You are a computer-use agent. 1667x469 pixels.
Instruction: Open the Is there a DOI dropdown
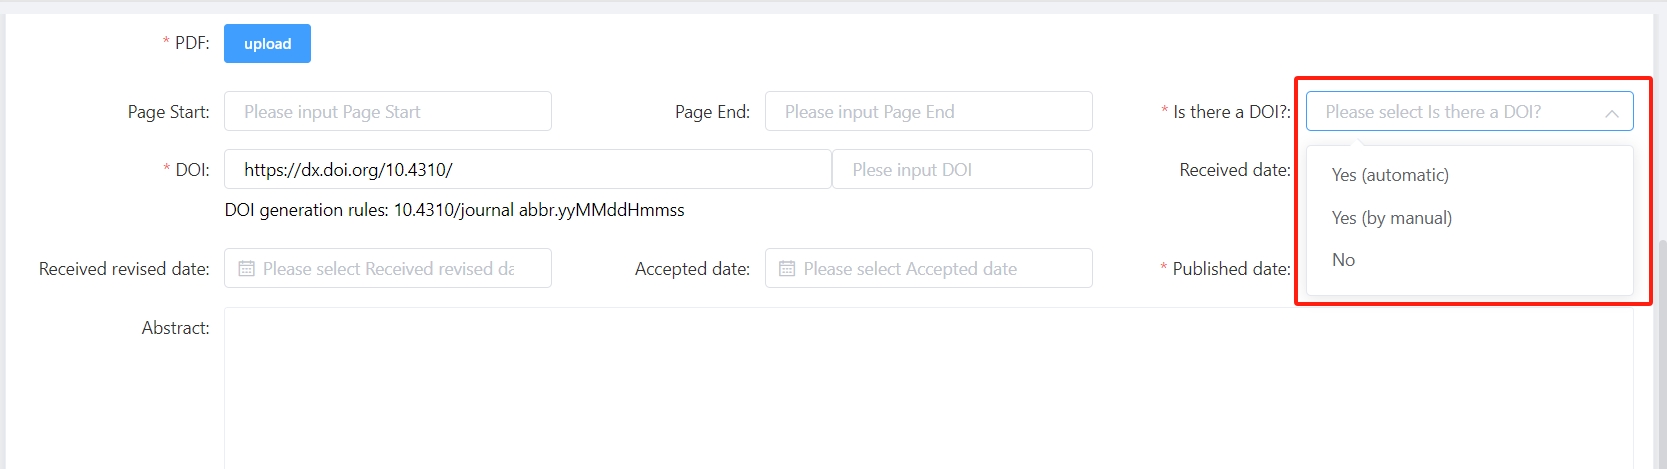pos(1469,111)
